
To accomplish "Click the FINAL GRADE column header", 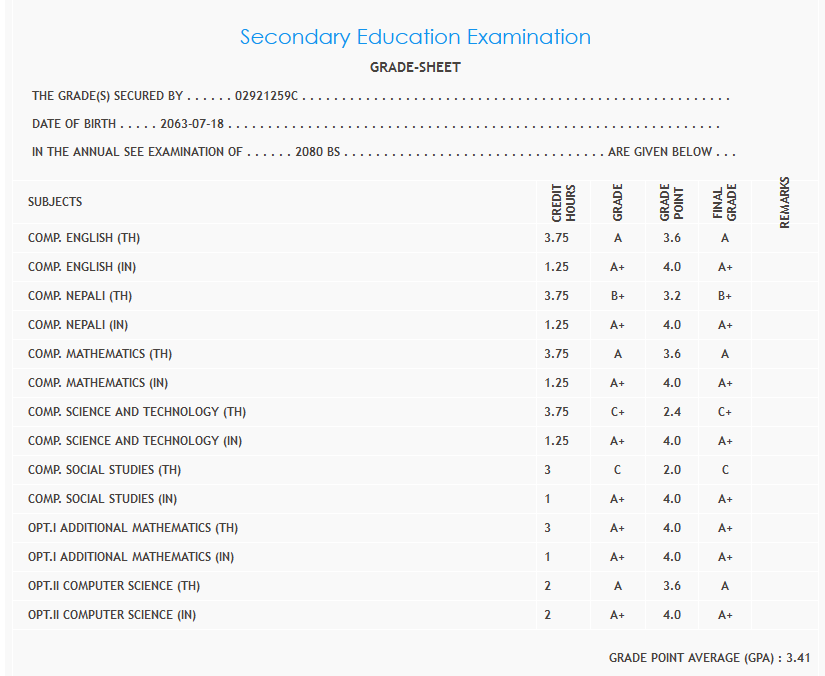I will coord(724,203).
